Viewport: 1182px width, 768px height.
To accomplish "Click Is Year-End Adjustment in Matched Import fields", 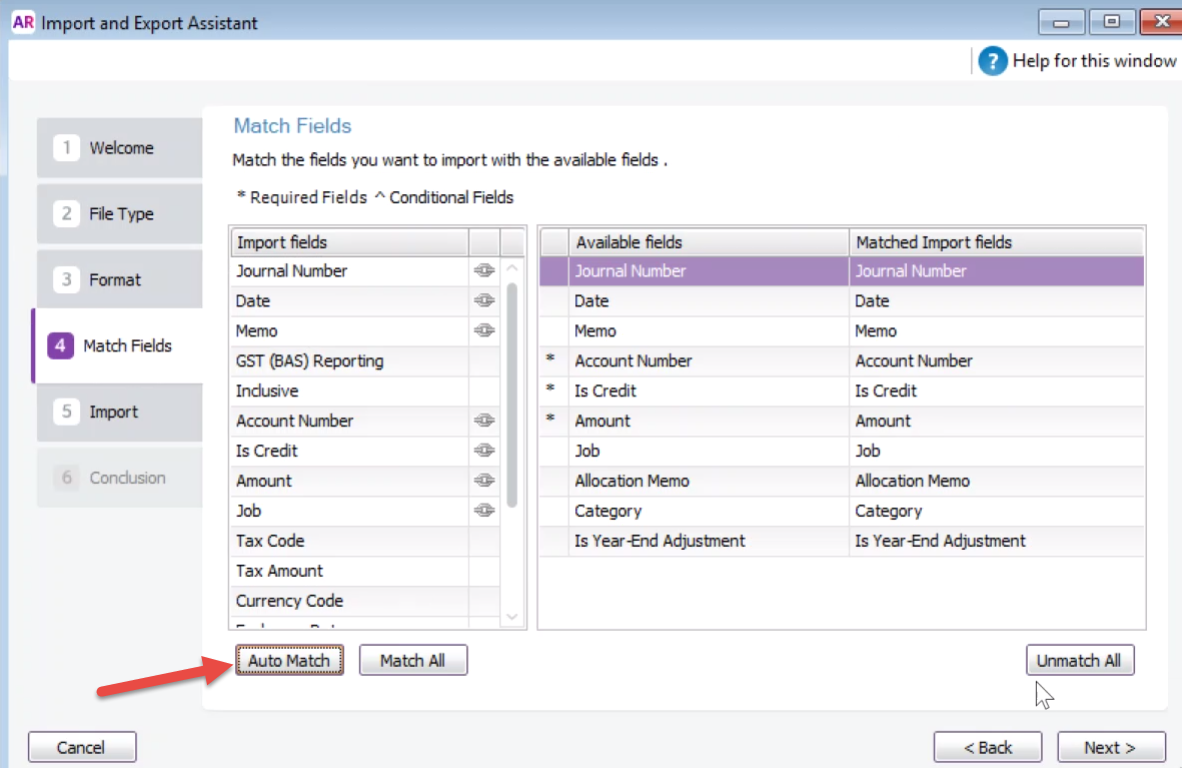I will [x=997, y=541].
